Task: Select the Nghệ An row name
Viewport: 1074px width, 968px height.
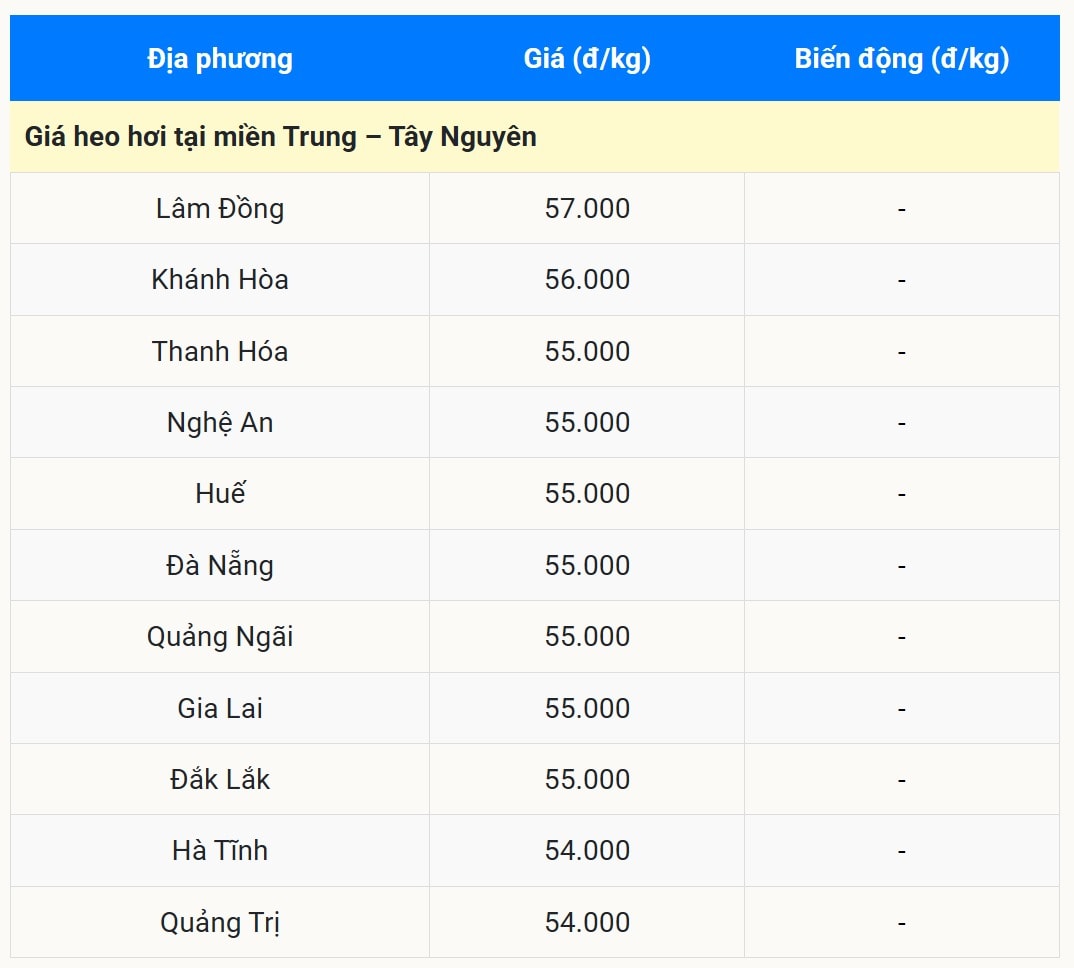Action: coord(220,423)
